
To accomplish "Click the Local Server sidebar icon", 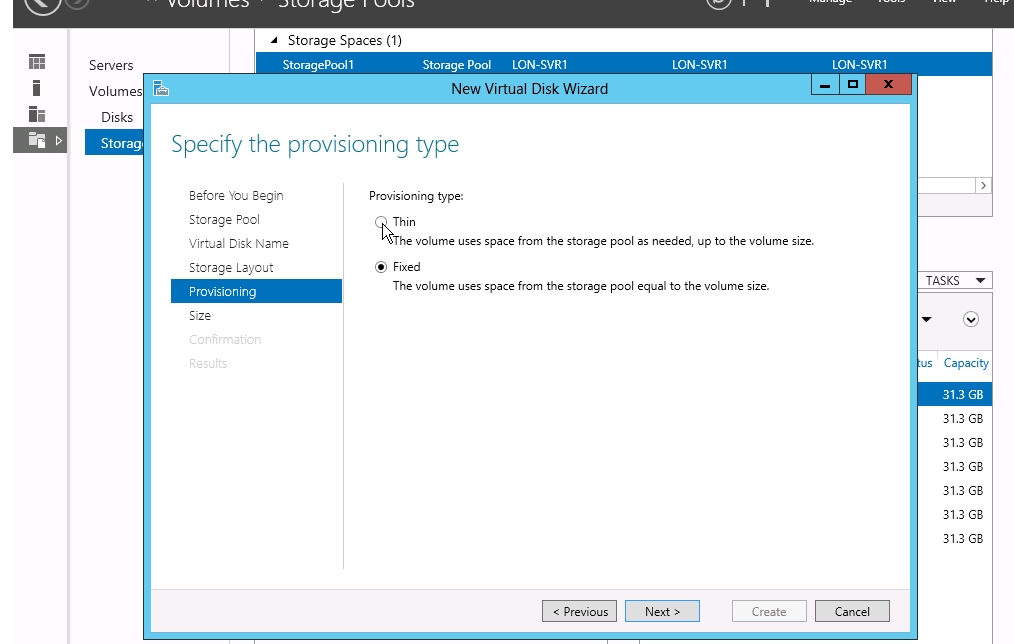I will click(37, 88).
